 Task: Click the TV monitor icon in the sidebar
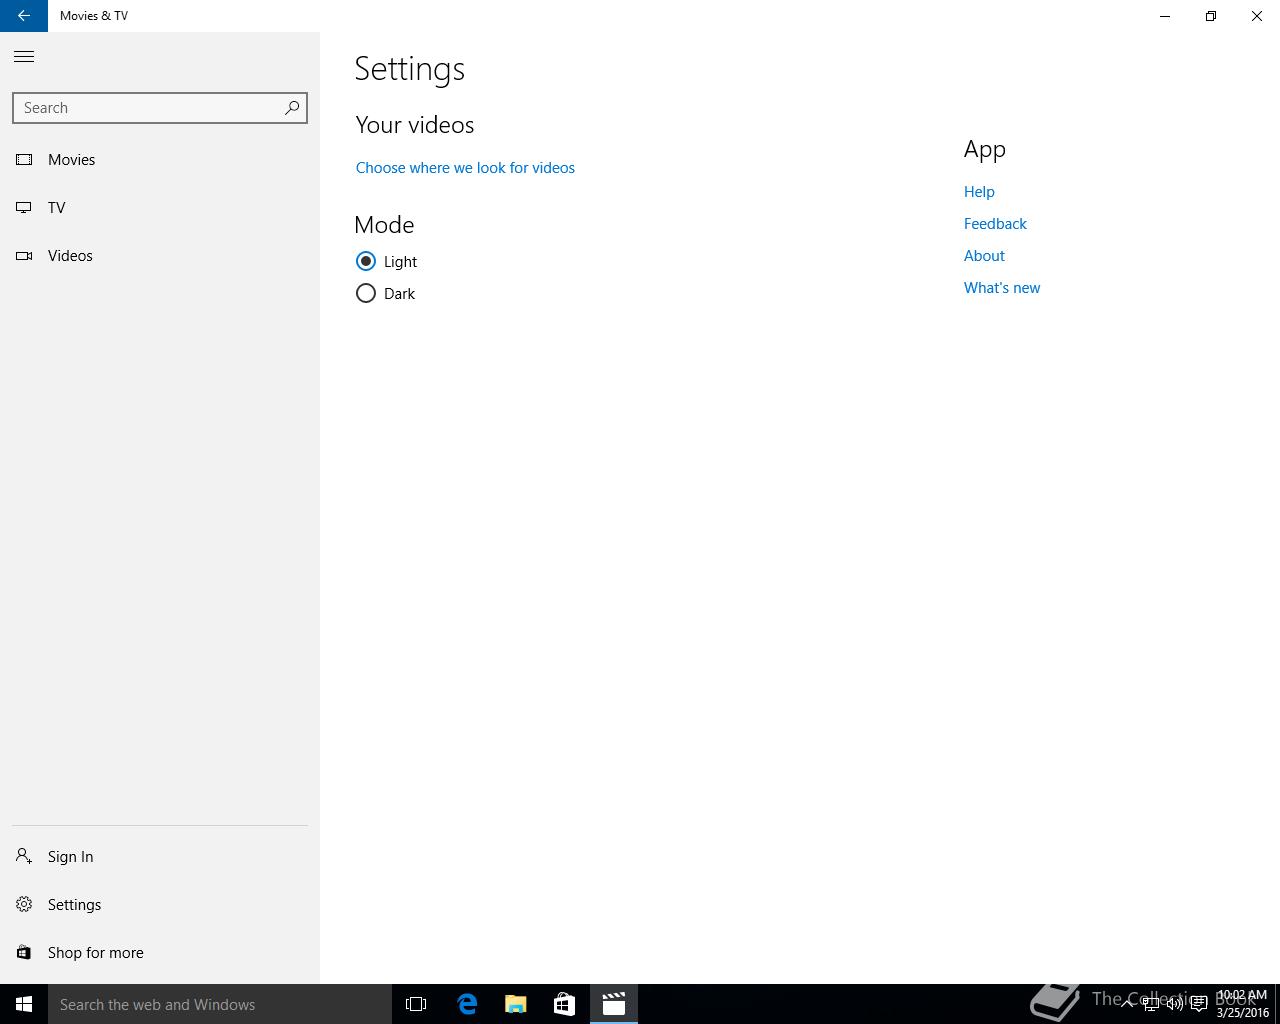[24, 208]
